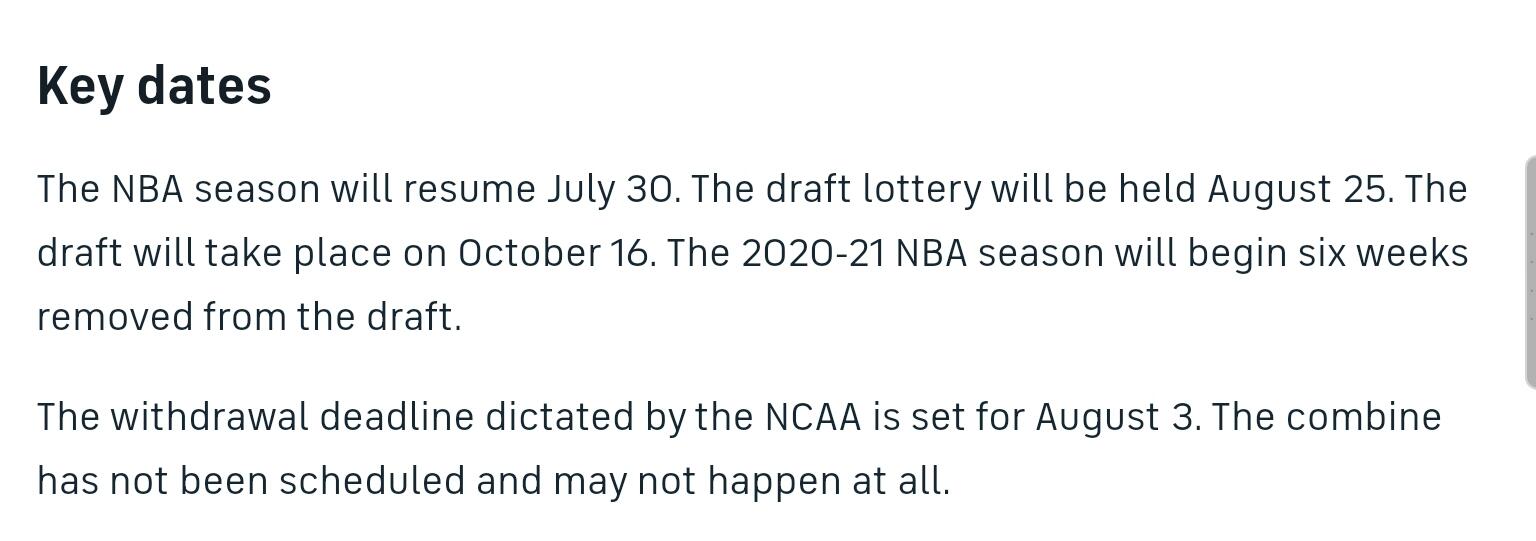Viewport: 1536px width, 541px height.
Task: Click "NBA" in "The NBA season will resume"
Action: [147, 189]
